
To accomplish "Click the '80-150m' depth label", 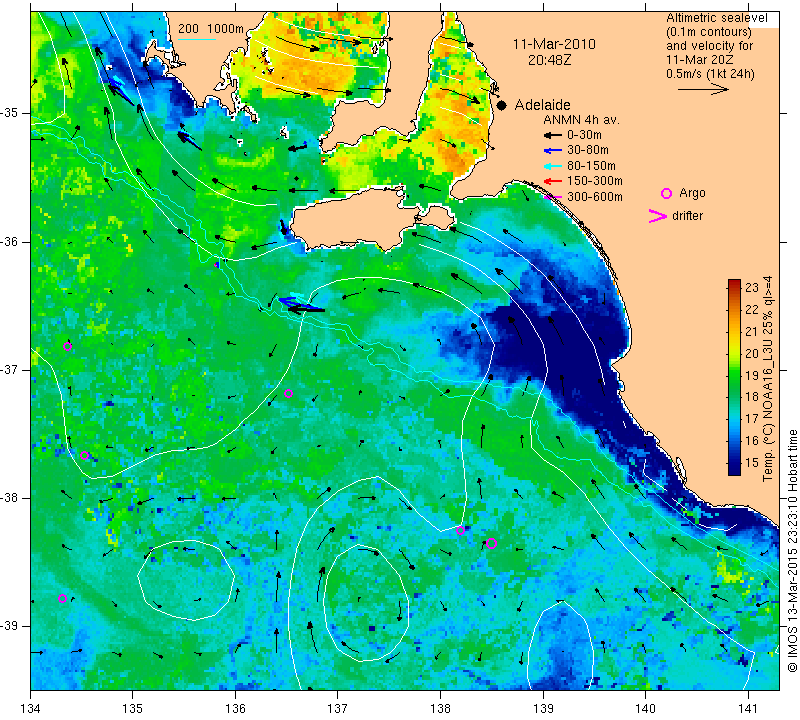I will pyautogui.click(x=591, y=166).
